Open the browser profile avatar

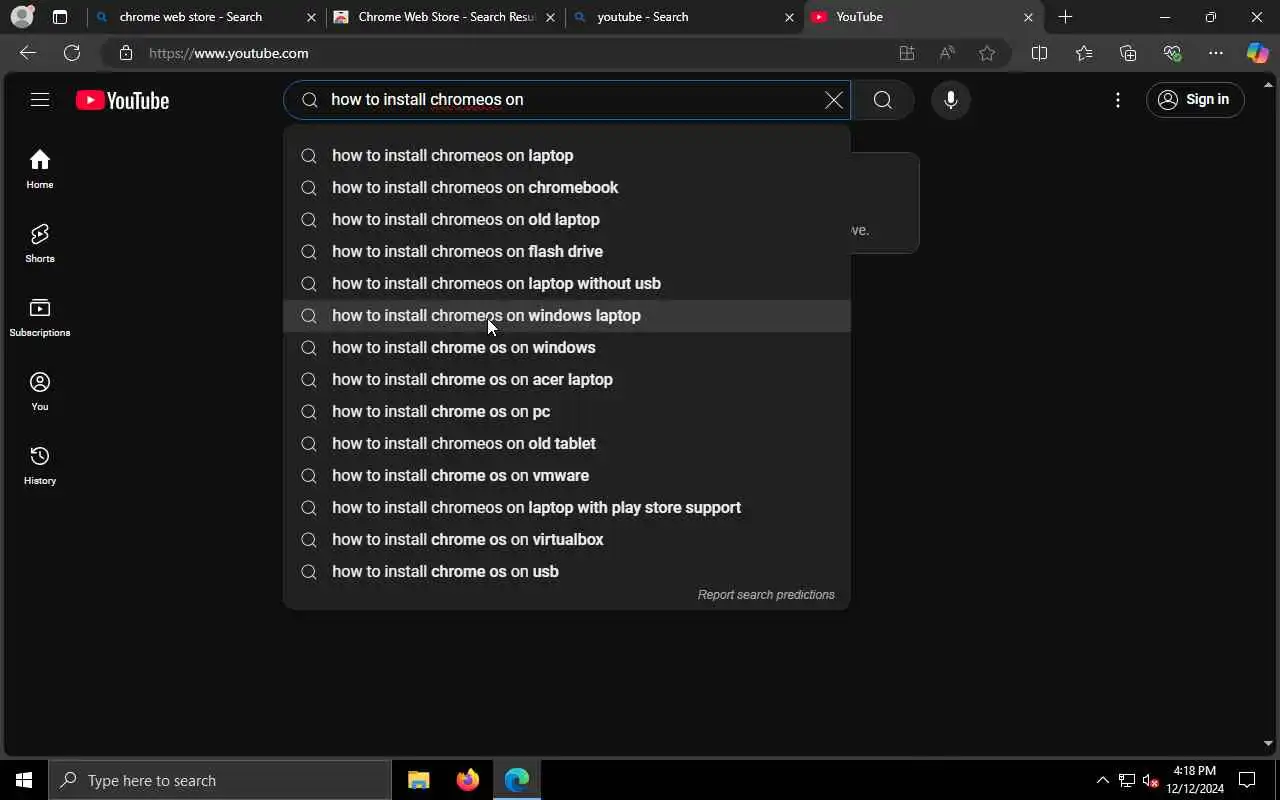tap(22, 17)
